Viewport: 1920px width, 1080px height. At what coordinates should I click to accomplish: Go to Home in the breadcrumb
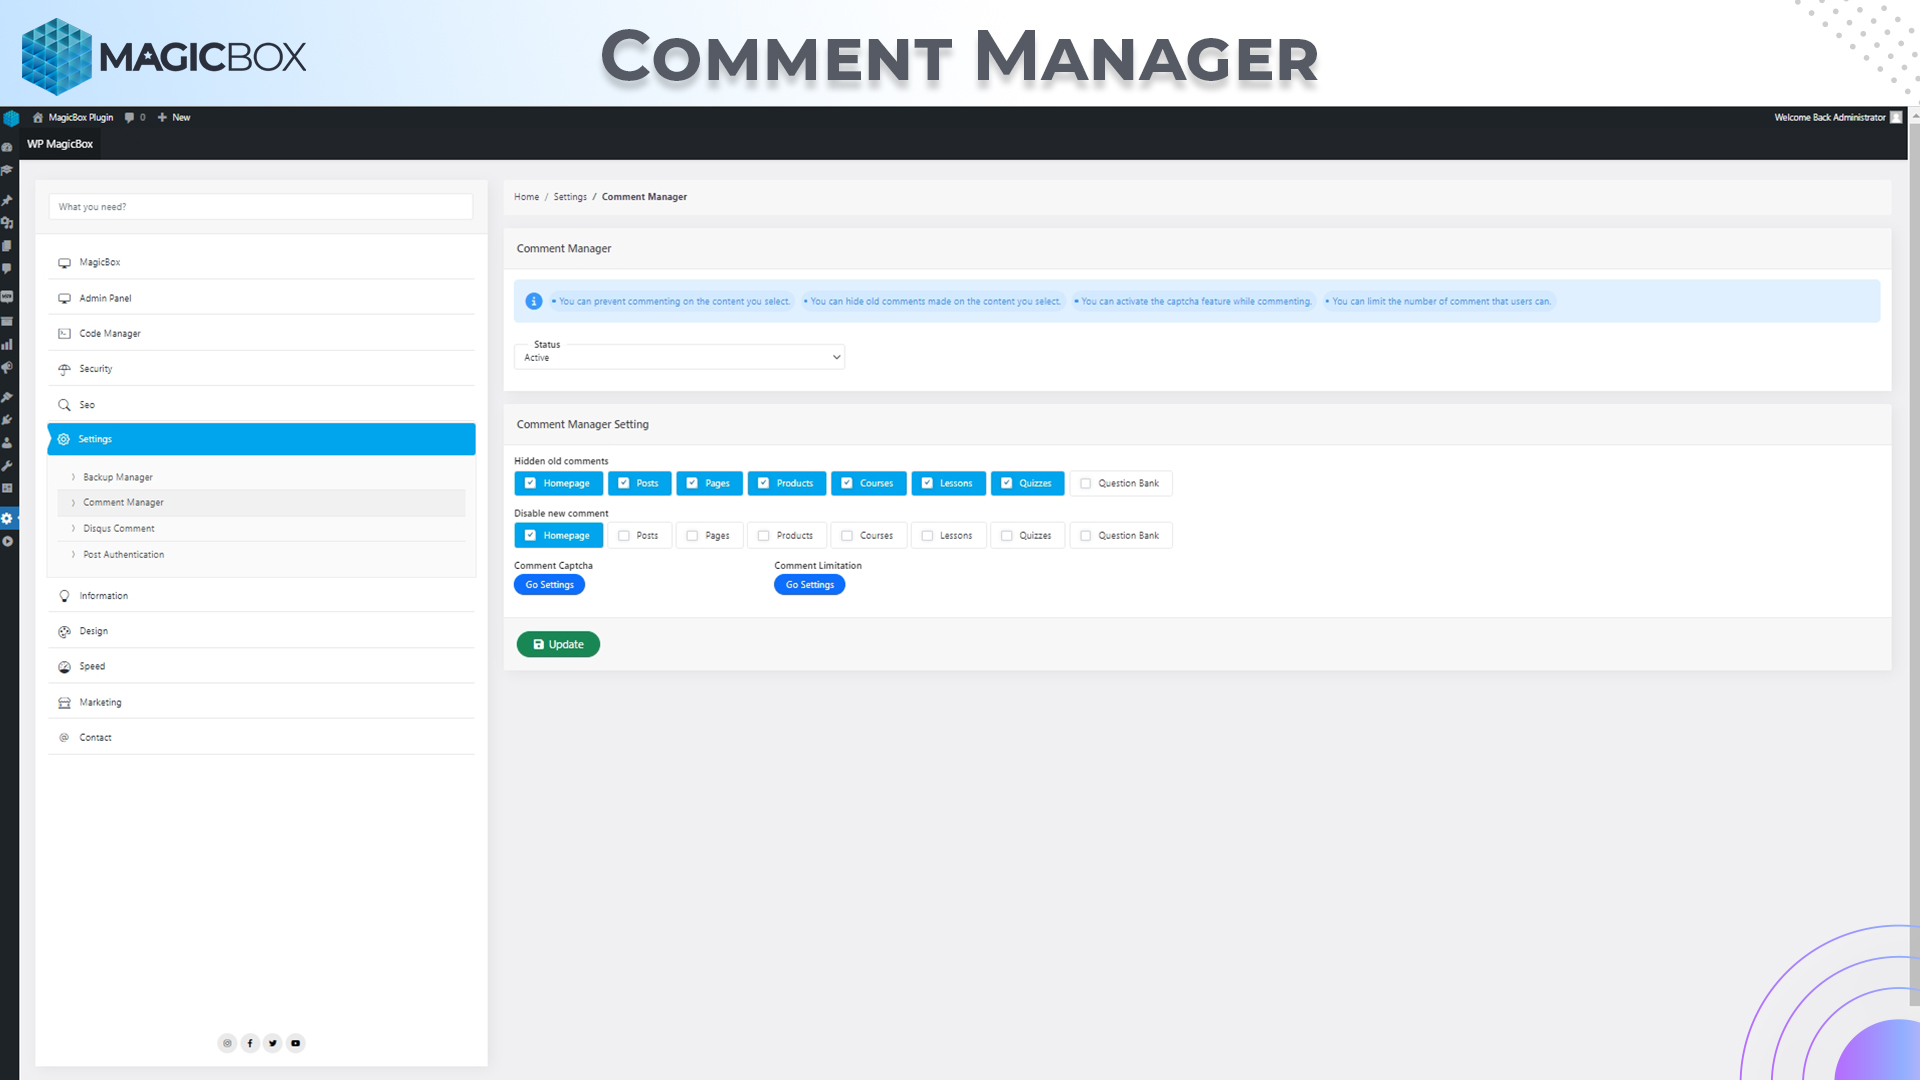[x=526, y=197]
